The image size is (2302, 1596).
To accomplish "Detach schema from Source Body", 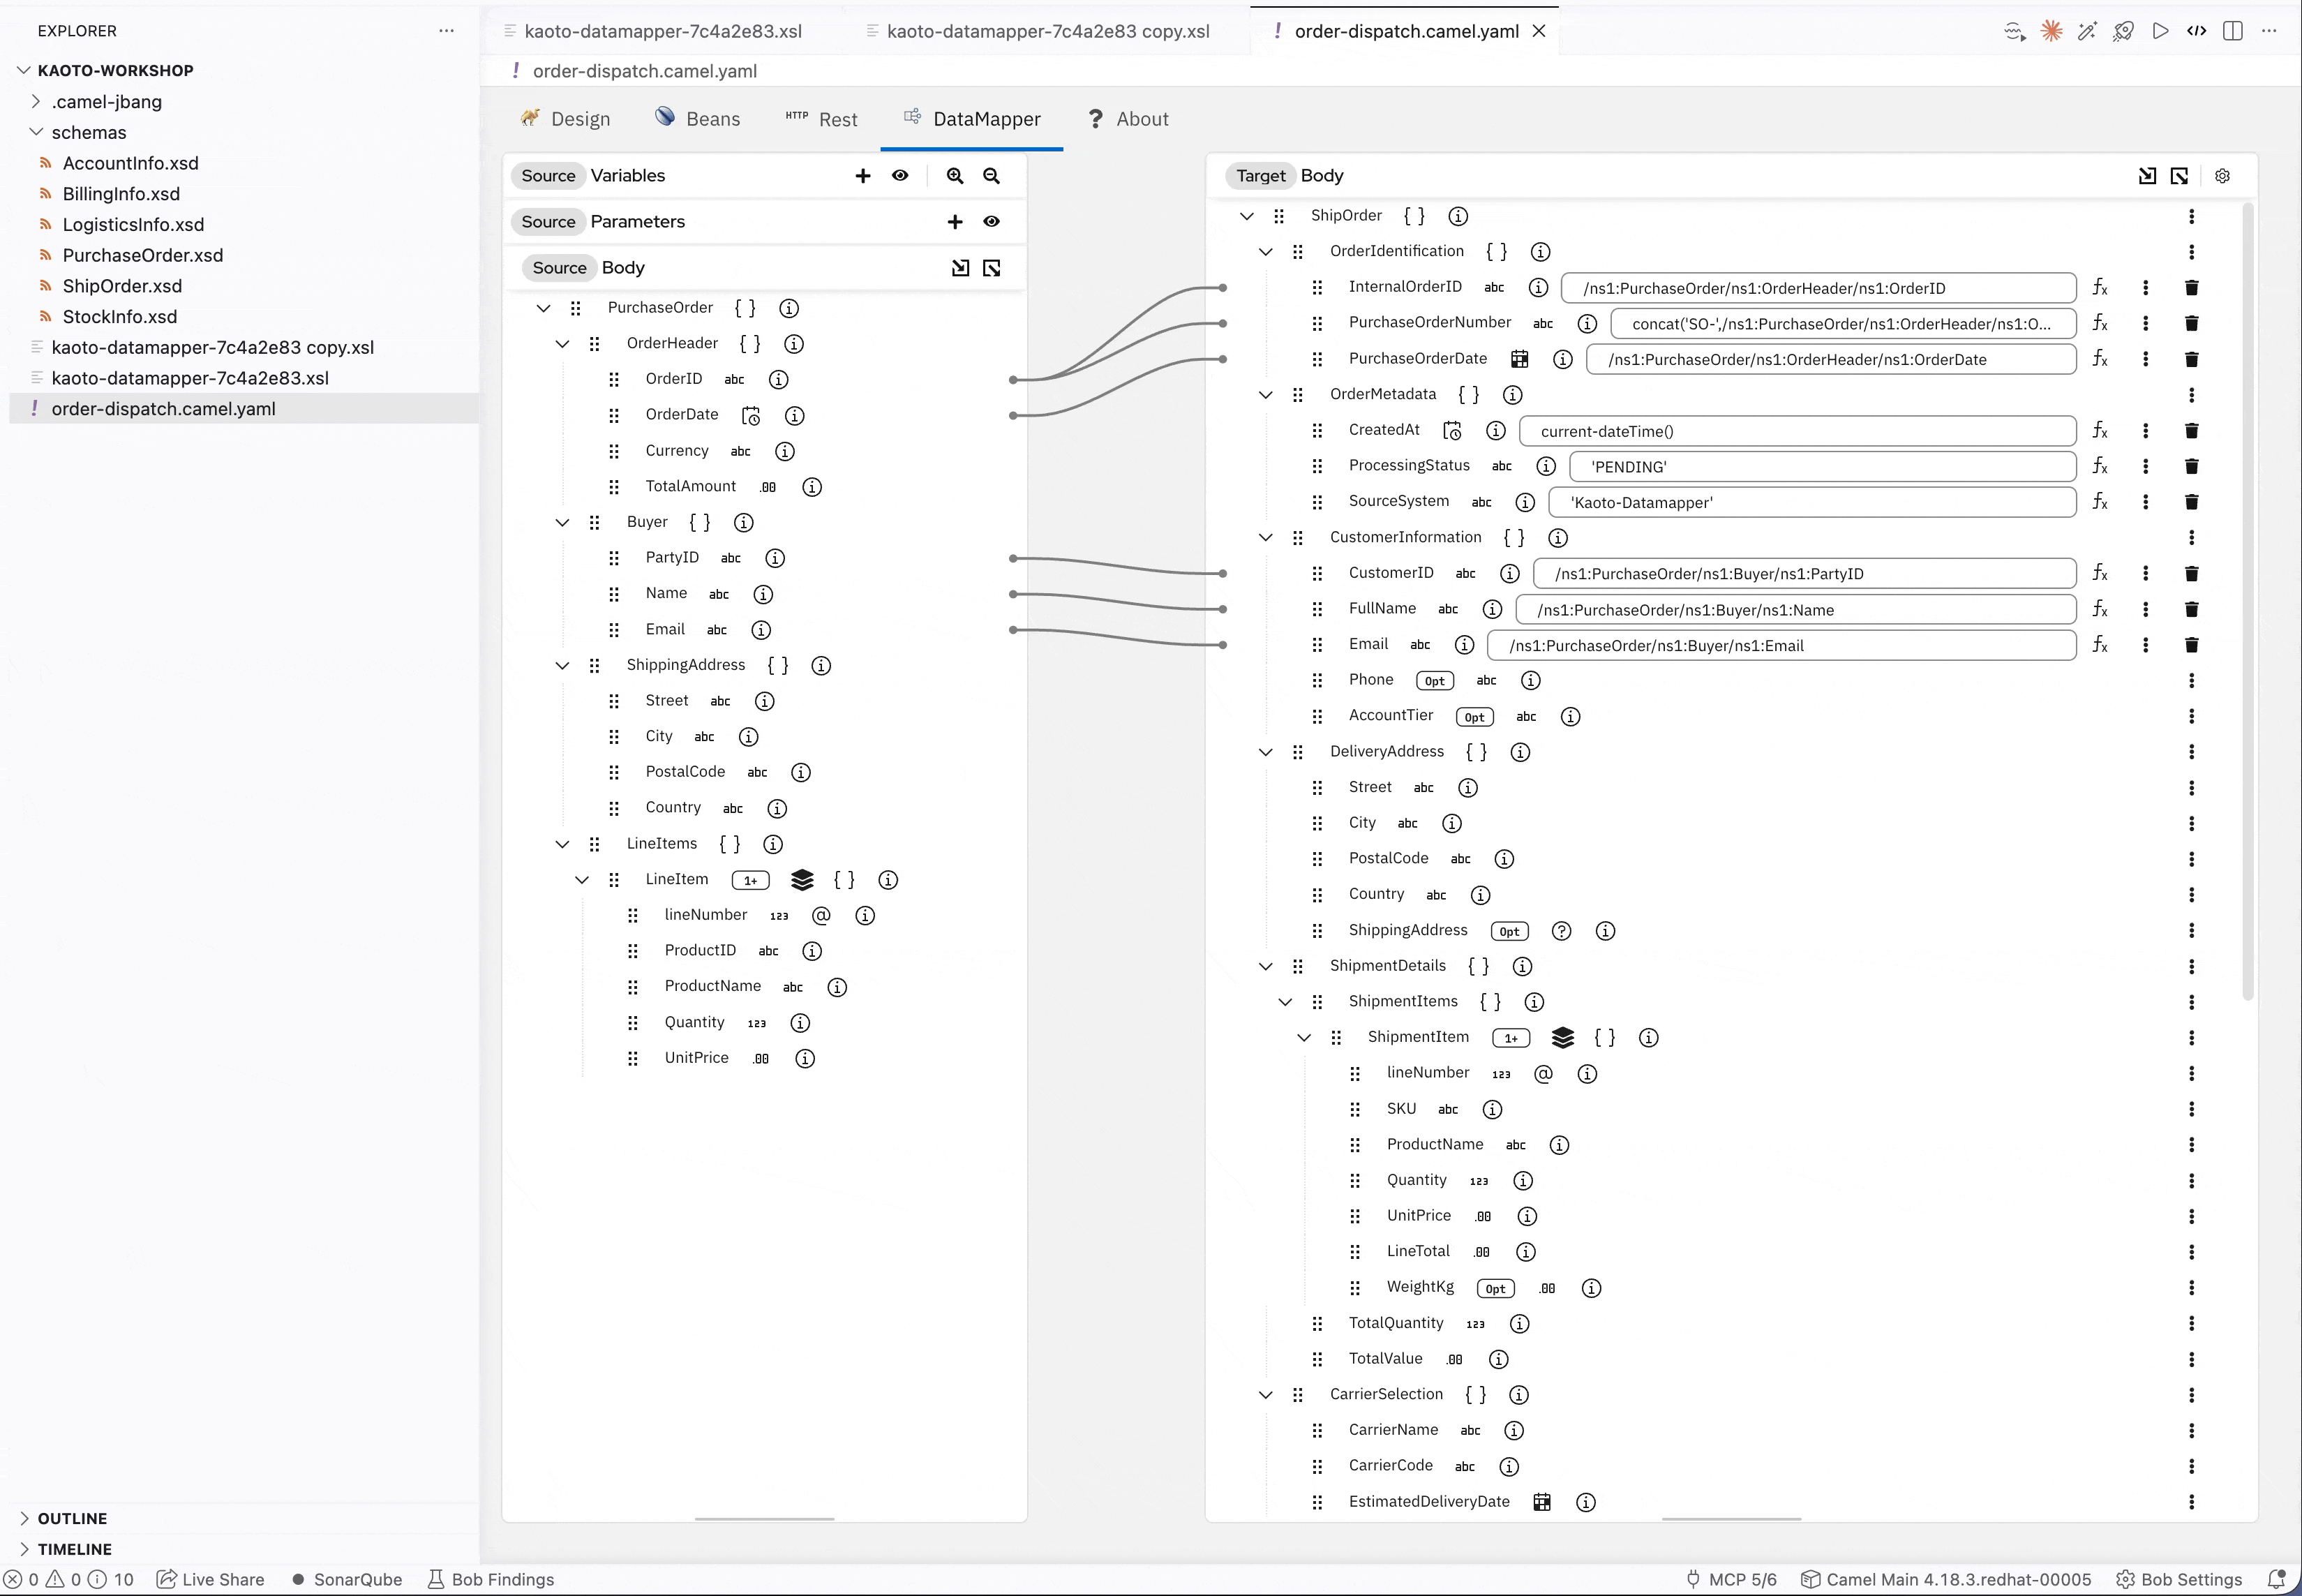I will click(x=992, y=268).
